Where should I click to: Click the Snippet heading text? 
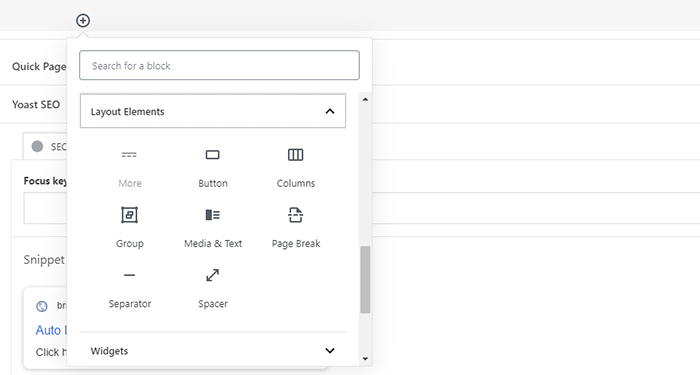44,260
